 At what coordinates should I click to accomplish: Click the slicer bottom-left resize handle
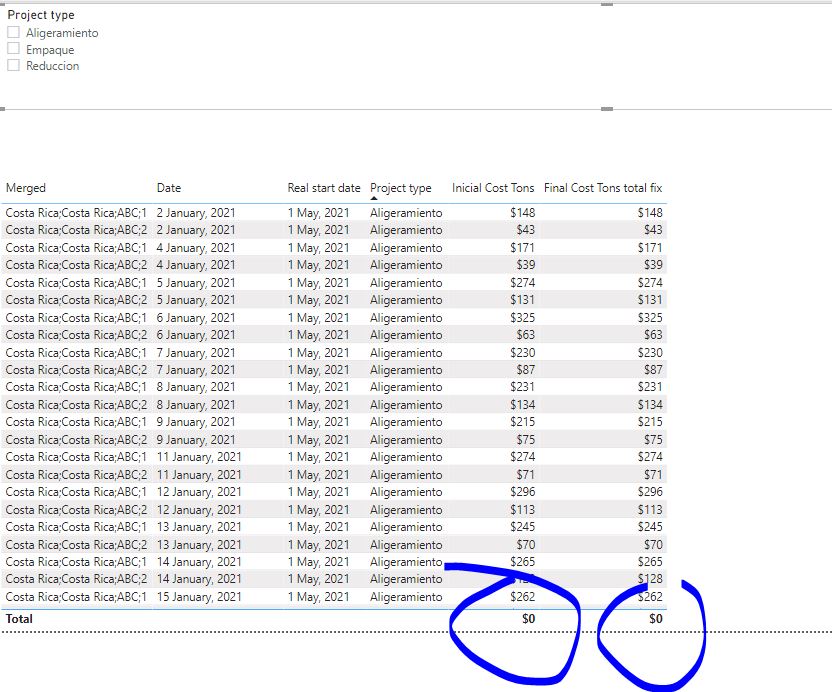pos(3,109)
